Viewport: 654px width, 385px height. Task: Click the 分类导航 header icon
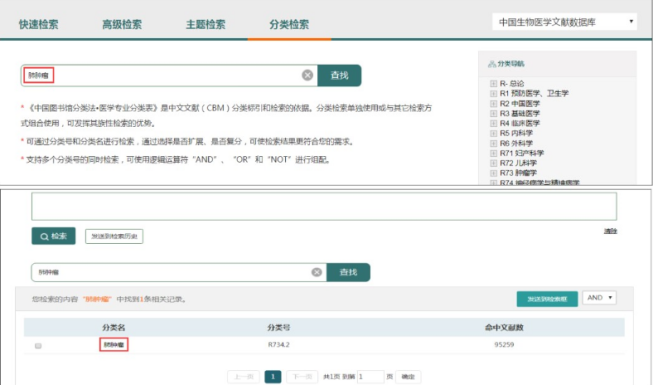tap(492, 64)
